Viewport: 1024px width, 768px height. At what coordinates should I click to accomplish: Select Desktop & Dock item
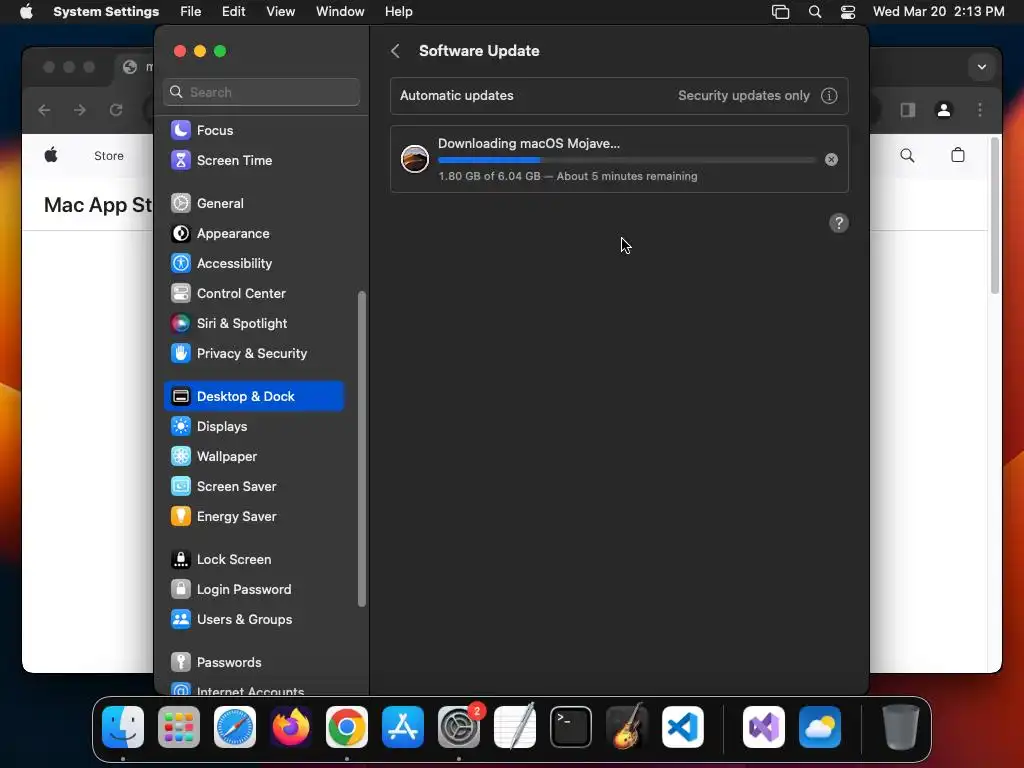tap(253, 396)
